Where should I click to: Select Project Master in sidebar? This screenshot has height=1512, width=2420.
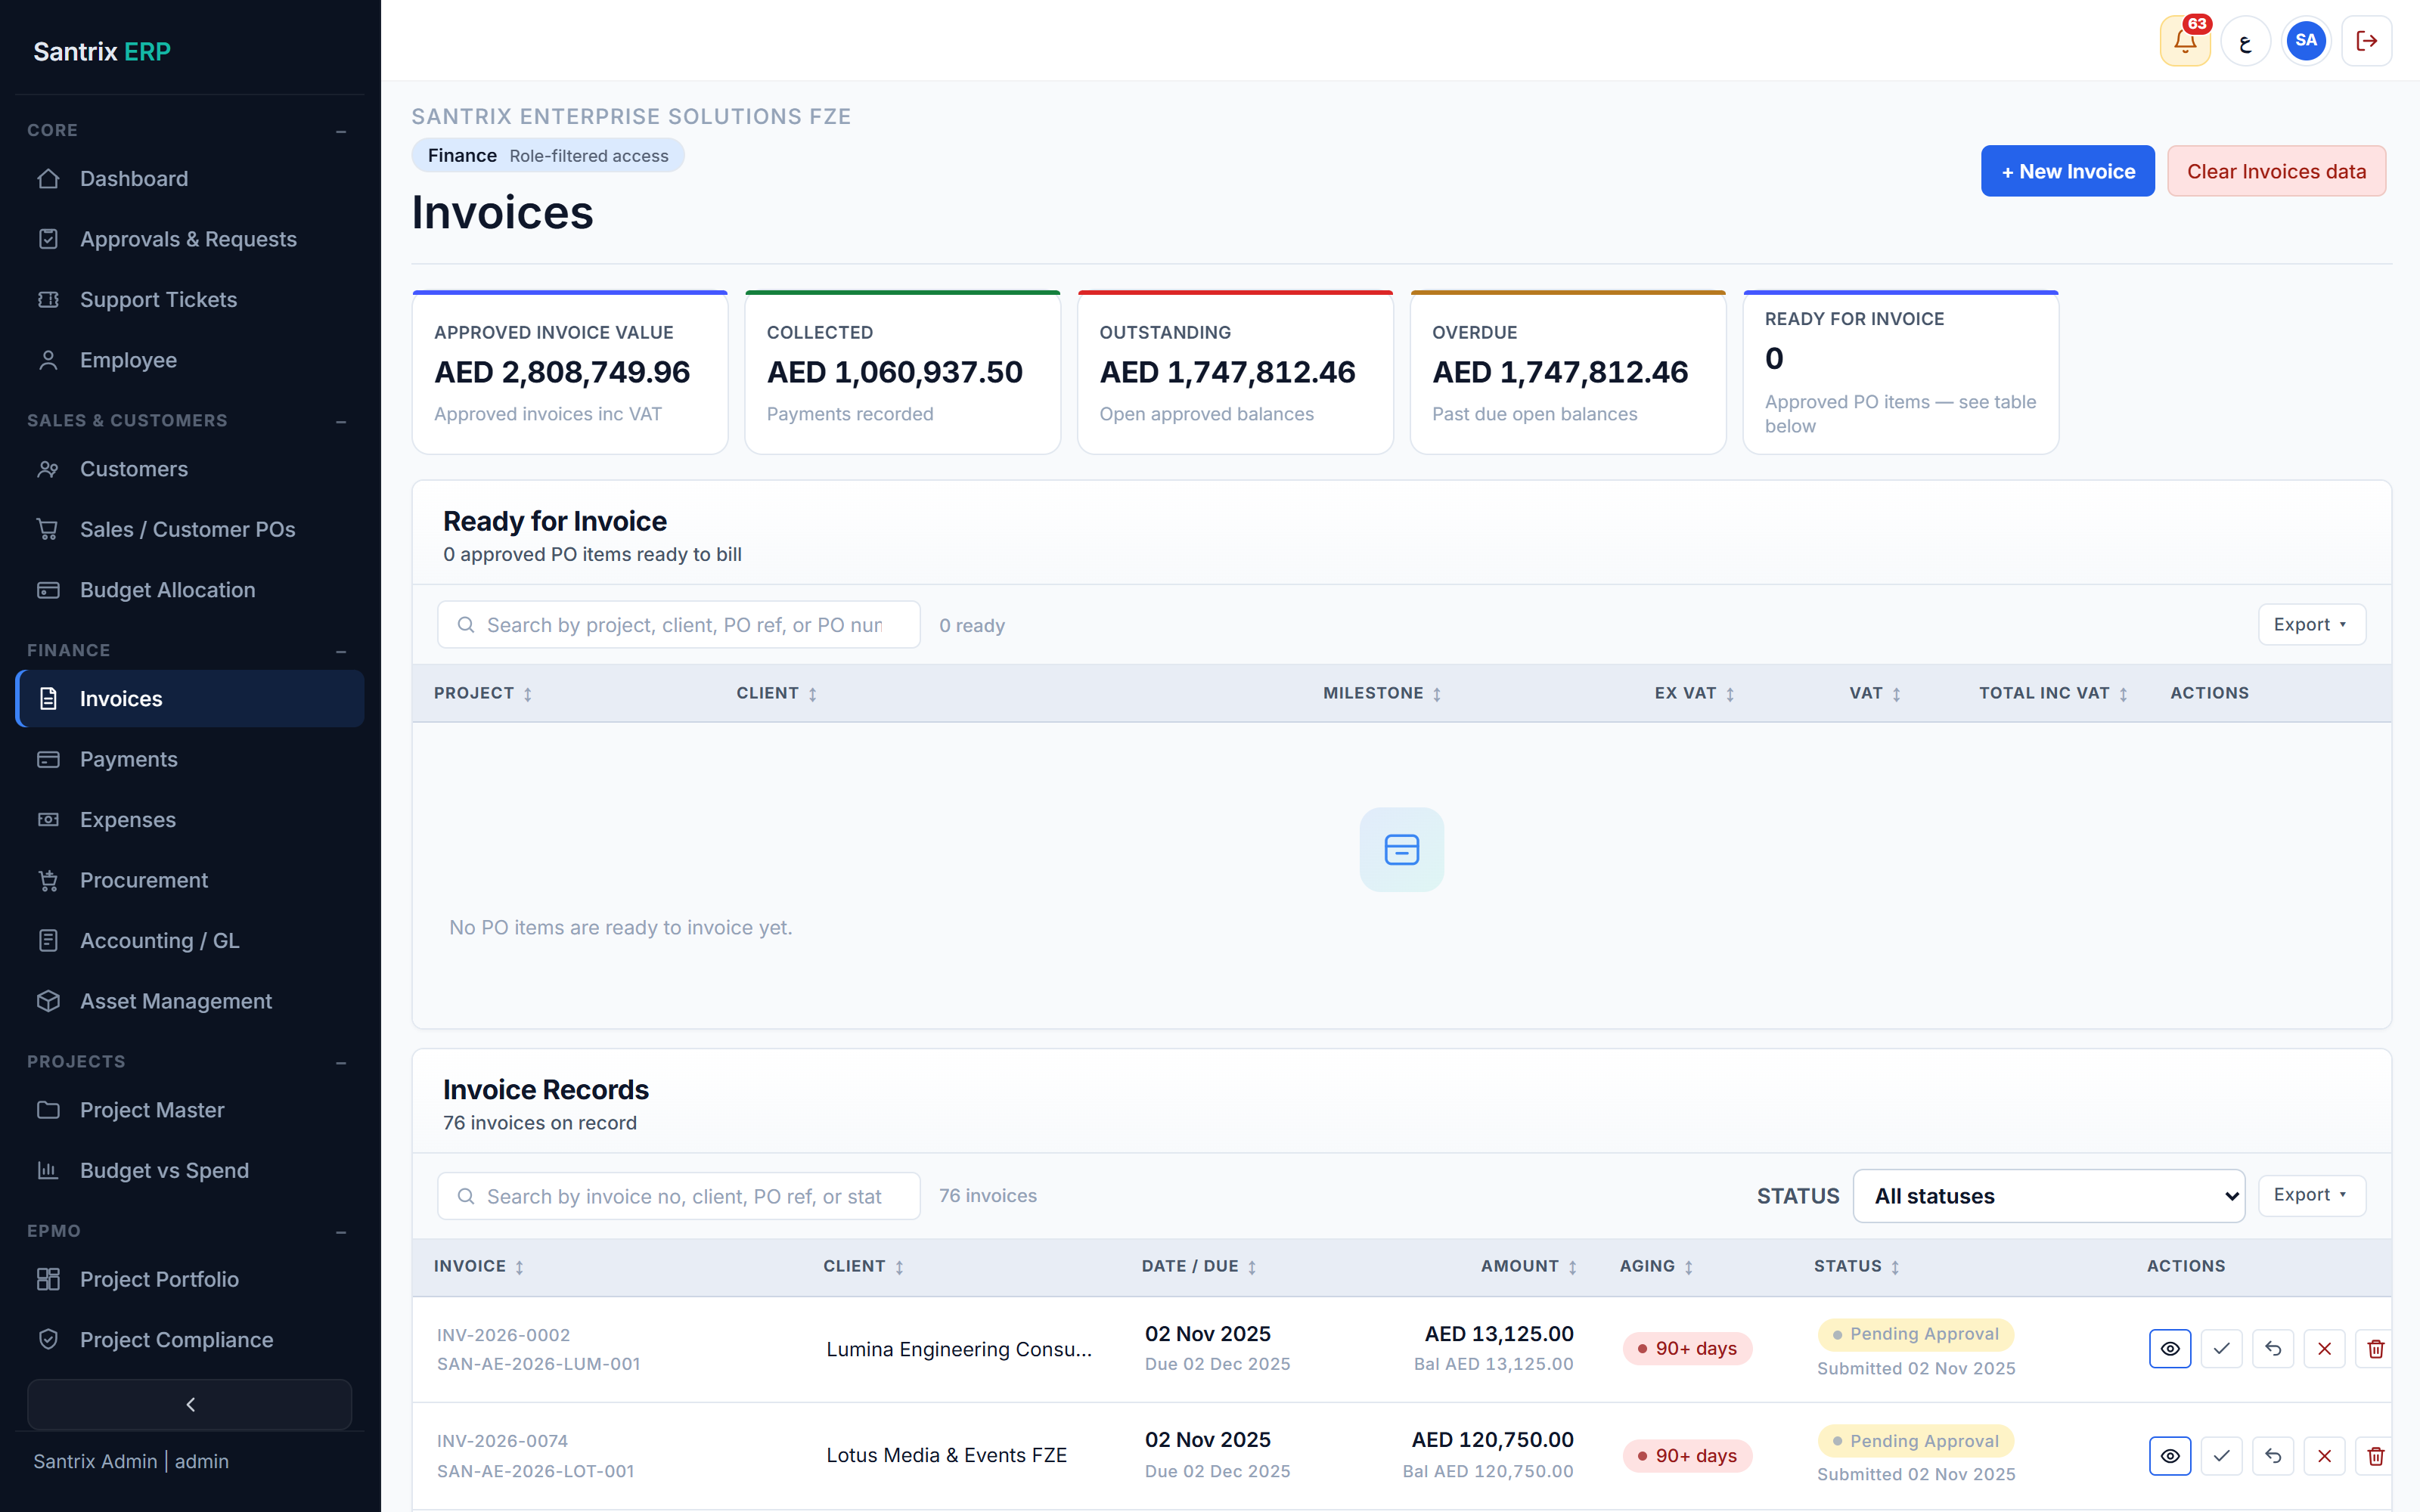(x=190, y=1110)
